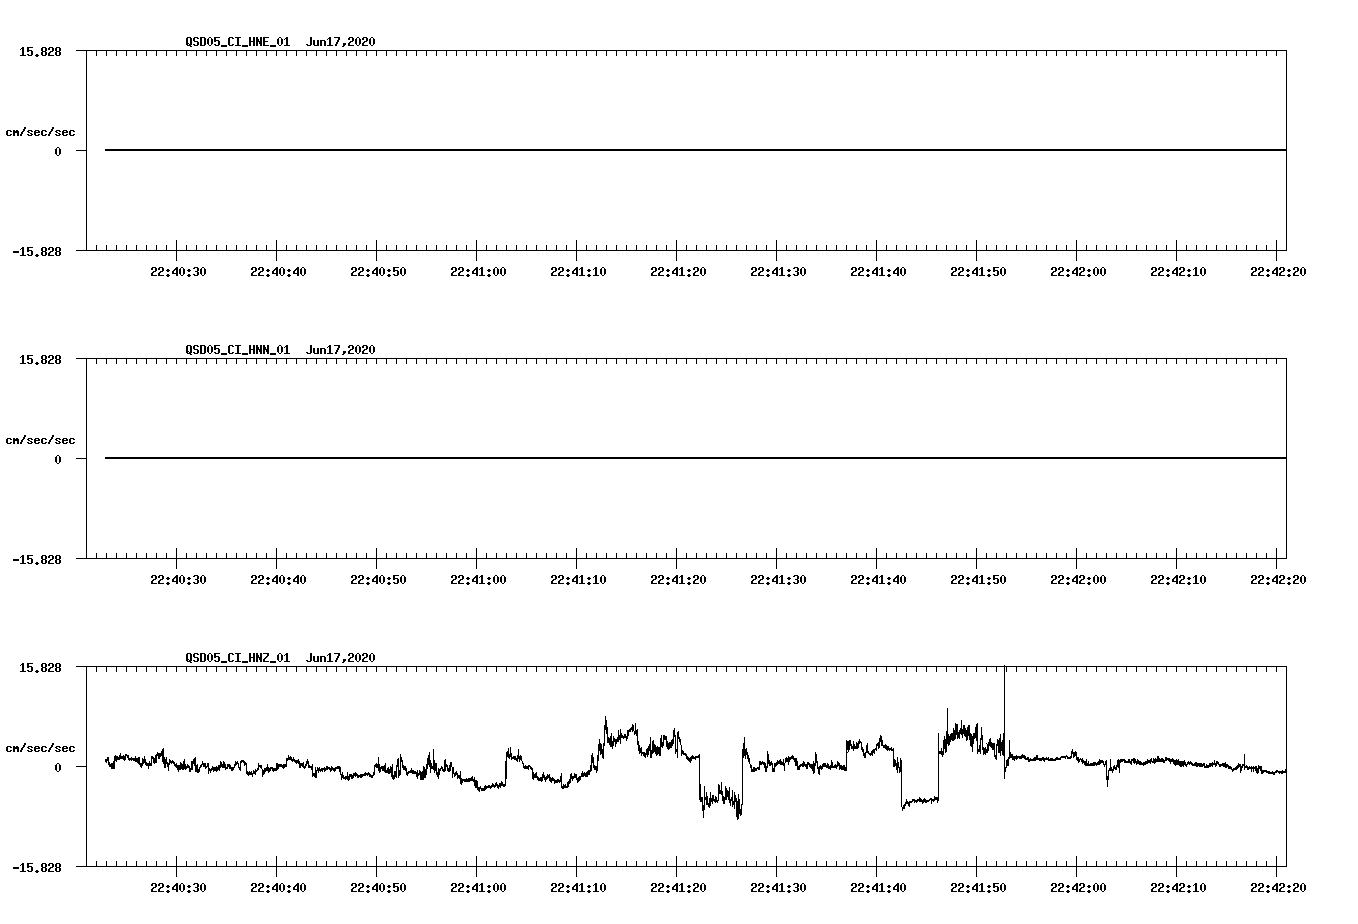
Task: Click the 22:42:10 time label on HNN plot
Action: click(1178, 580)
